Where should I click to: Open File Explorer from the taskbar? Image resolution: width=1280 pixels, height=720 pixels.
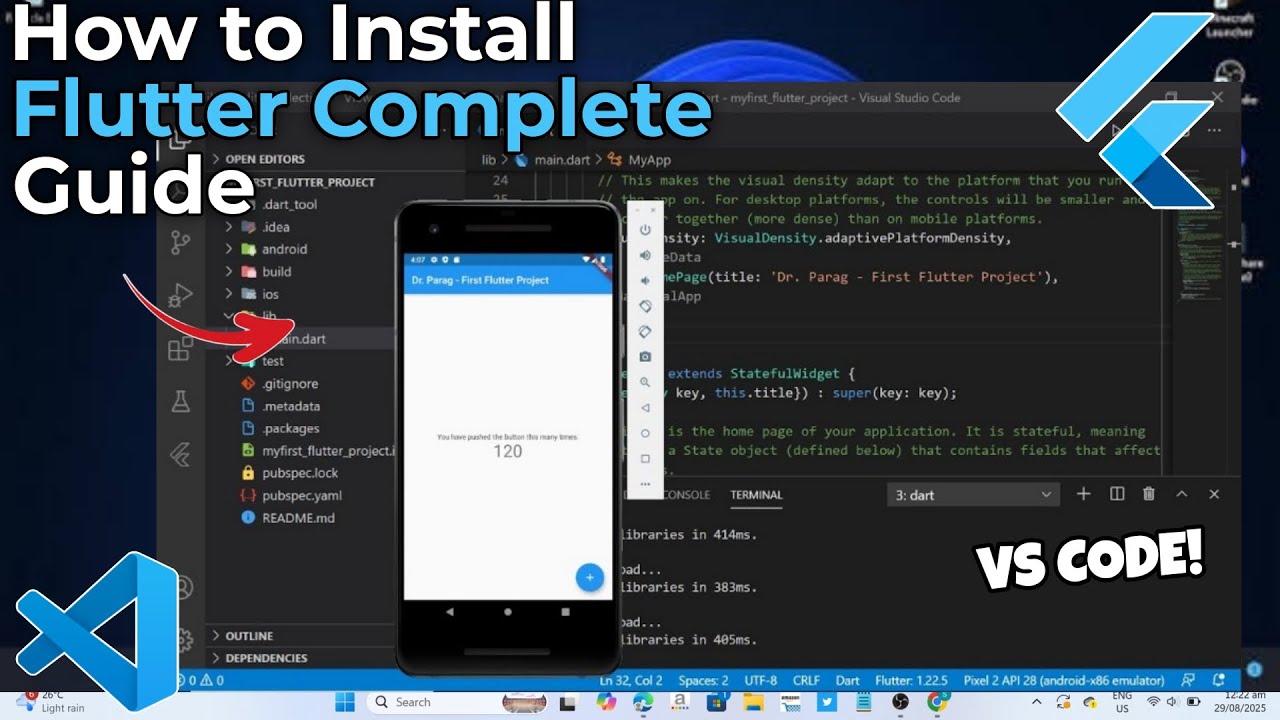coord(752,702)
